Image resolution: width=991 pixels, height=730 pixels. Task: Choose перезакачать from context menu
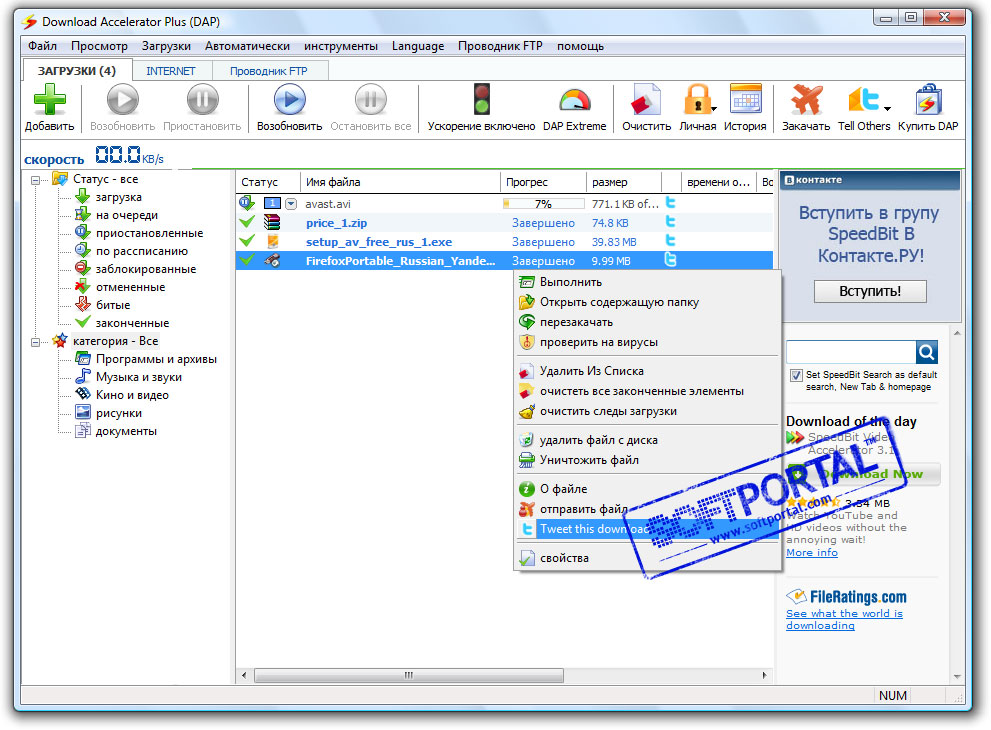click(x=647, y=322)
